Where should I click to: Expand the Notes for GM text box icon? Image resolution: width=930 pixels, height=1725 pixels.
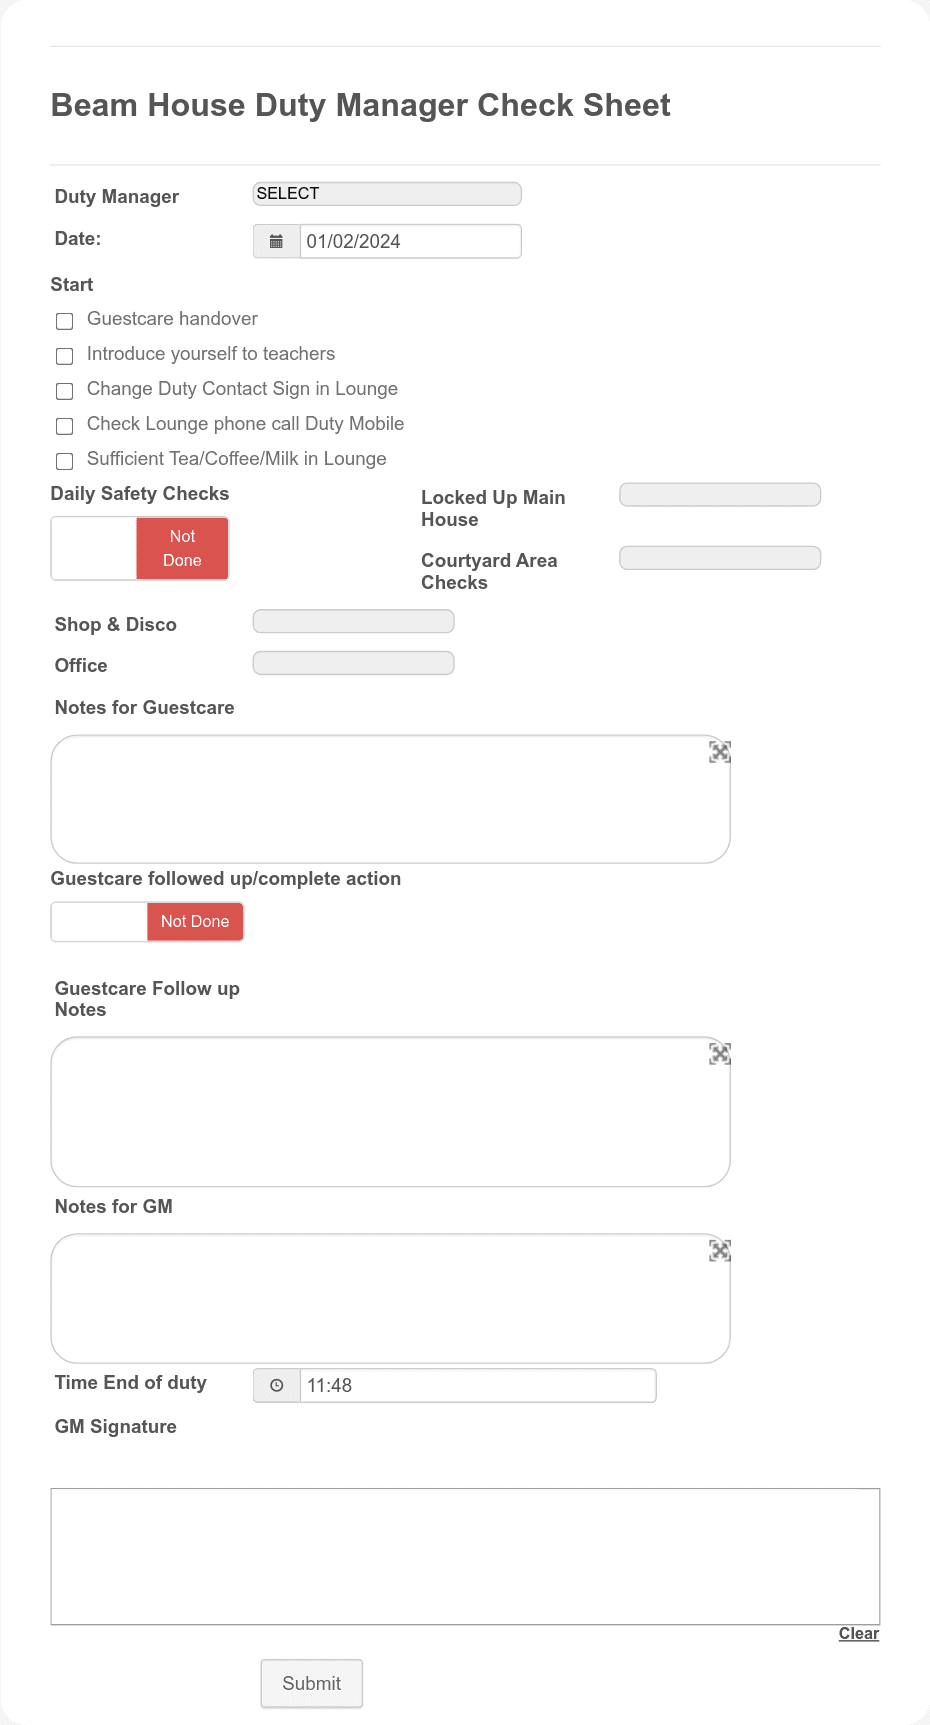pos(720,1250)
